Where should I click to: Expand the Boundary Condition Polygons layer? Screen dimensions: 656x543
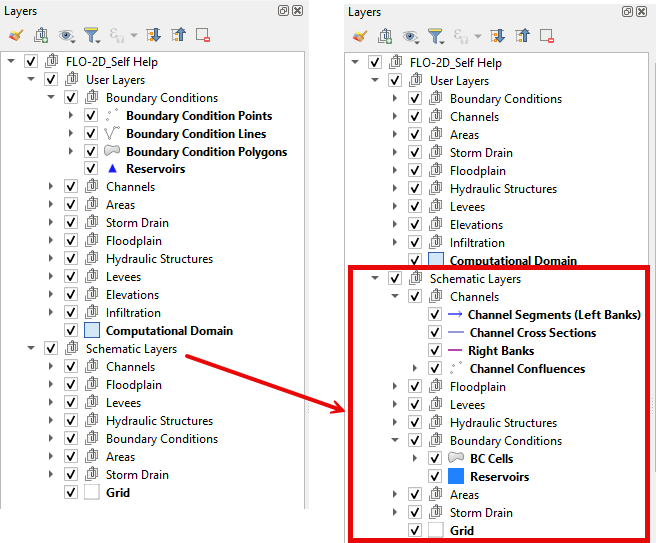pyautogui.click(x=71, y=152)
